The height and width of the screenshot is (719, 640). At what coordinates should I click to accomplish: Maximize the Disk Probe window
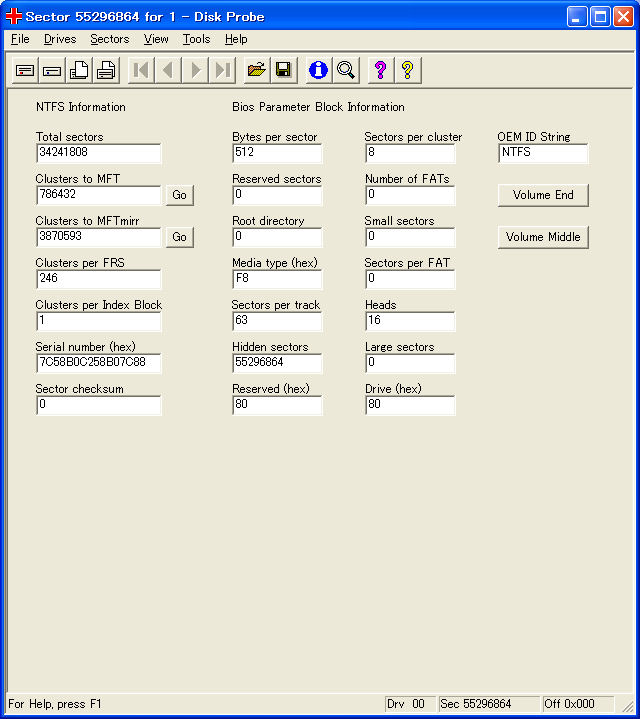pos(600,17)
